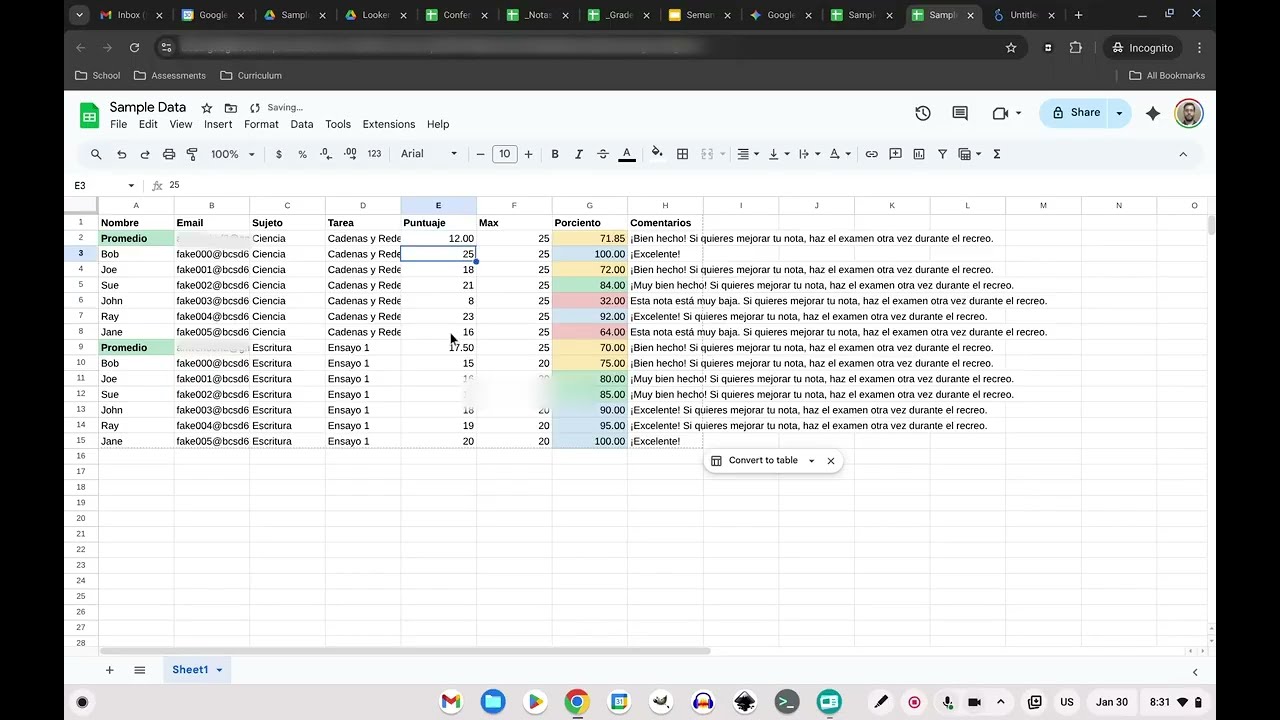Undo the last action
1280x720 pixels.
(x=122, y=154)
